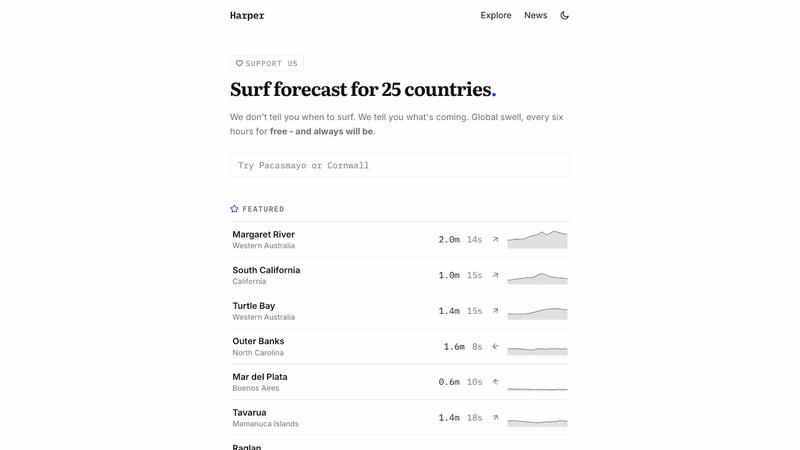This screenshot has width=800, height=450.
Task: Open the Explore menu item
Action: tap(495, 15)
